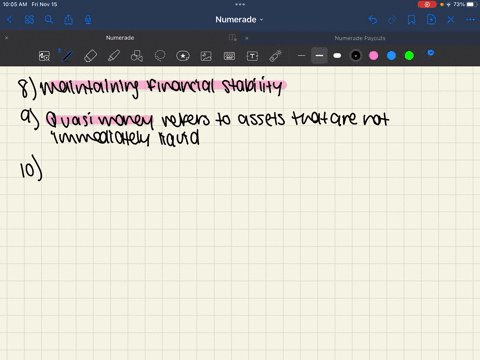The image size is (480, 360).
Task: Open the elements sticker tool
Action: (x=183, y=56)
